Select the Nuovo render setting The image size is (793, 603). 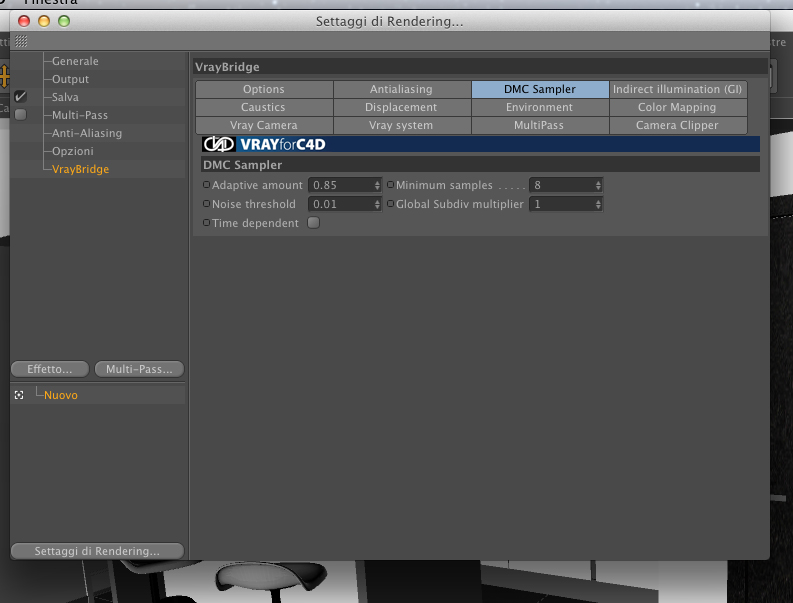point(61,395)
